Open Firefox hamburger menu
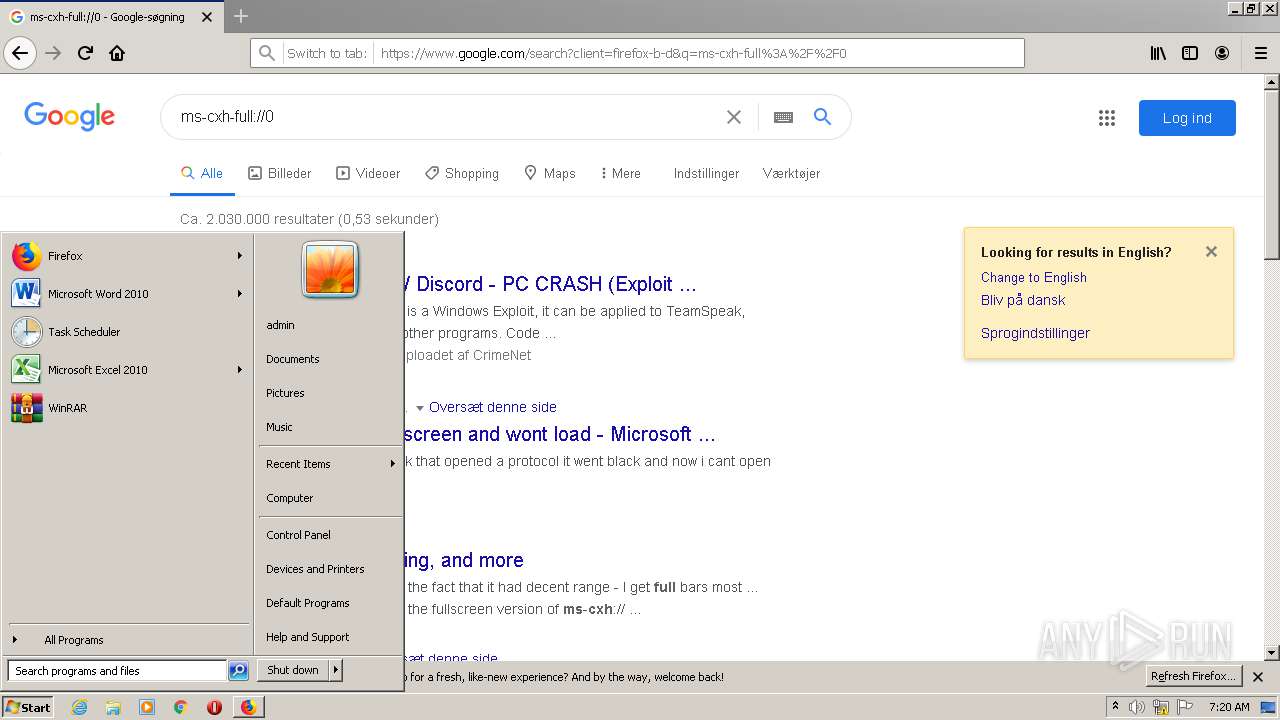Screen dimensions: 1280x720 [x=1260, y=53]
